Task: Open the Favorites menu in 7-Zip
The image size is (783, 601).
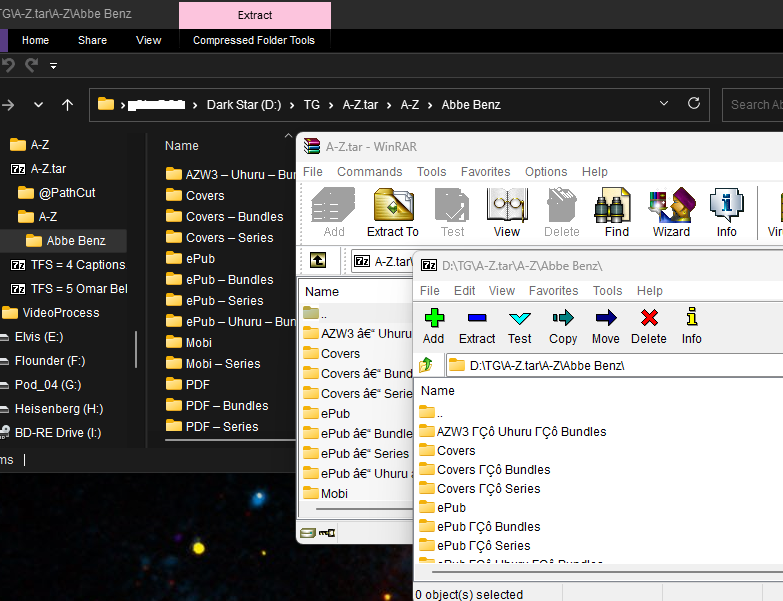Action: click(x=553, y=291)
